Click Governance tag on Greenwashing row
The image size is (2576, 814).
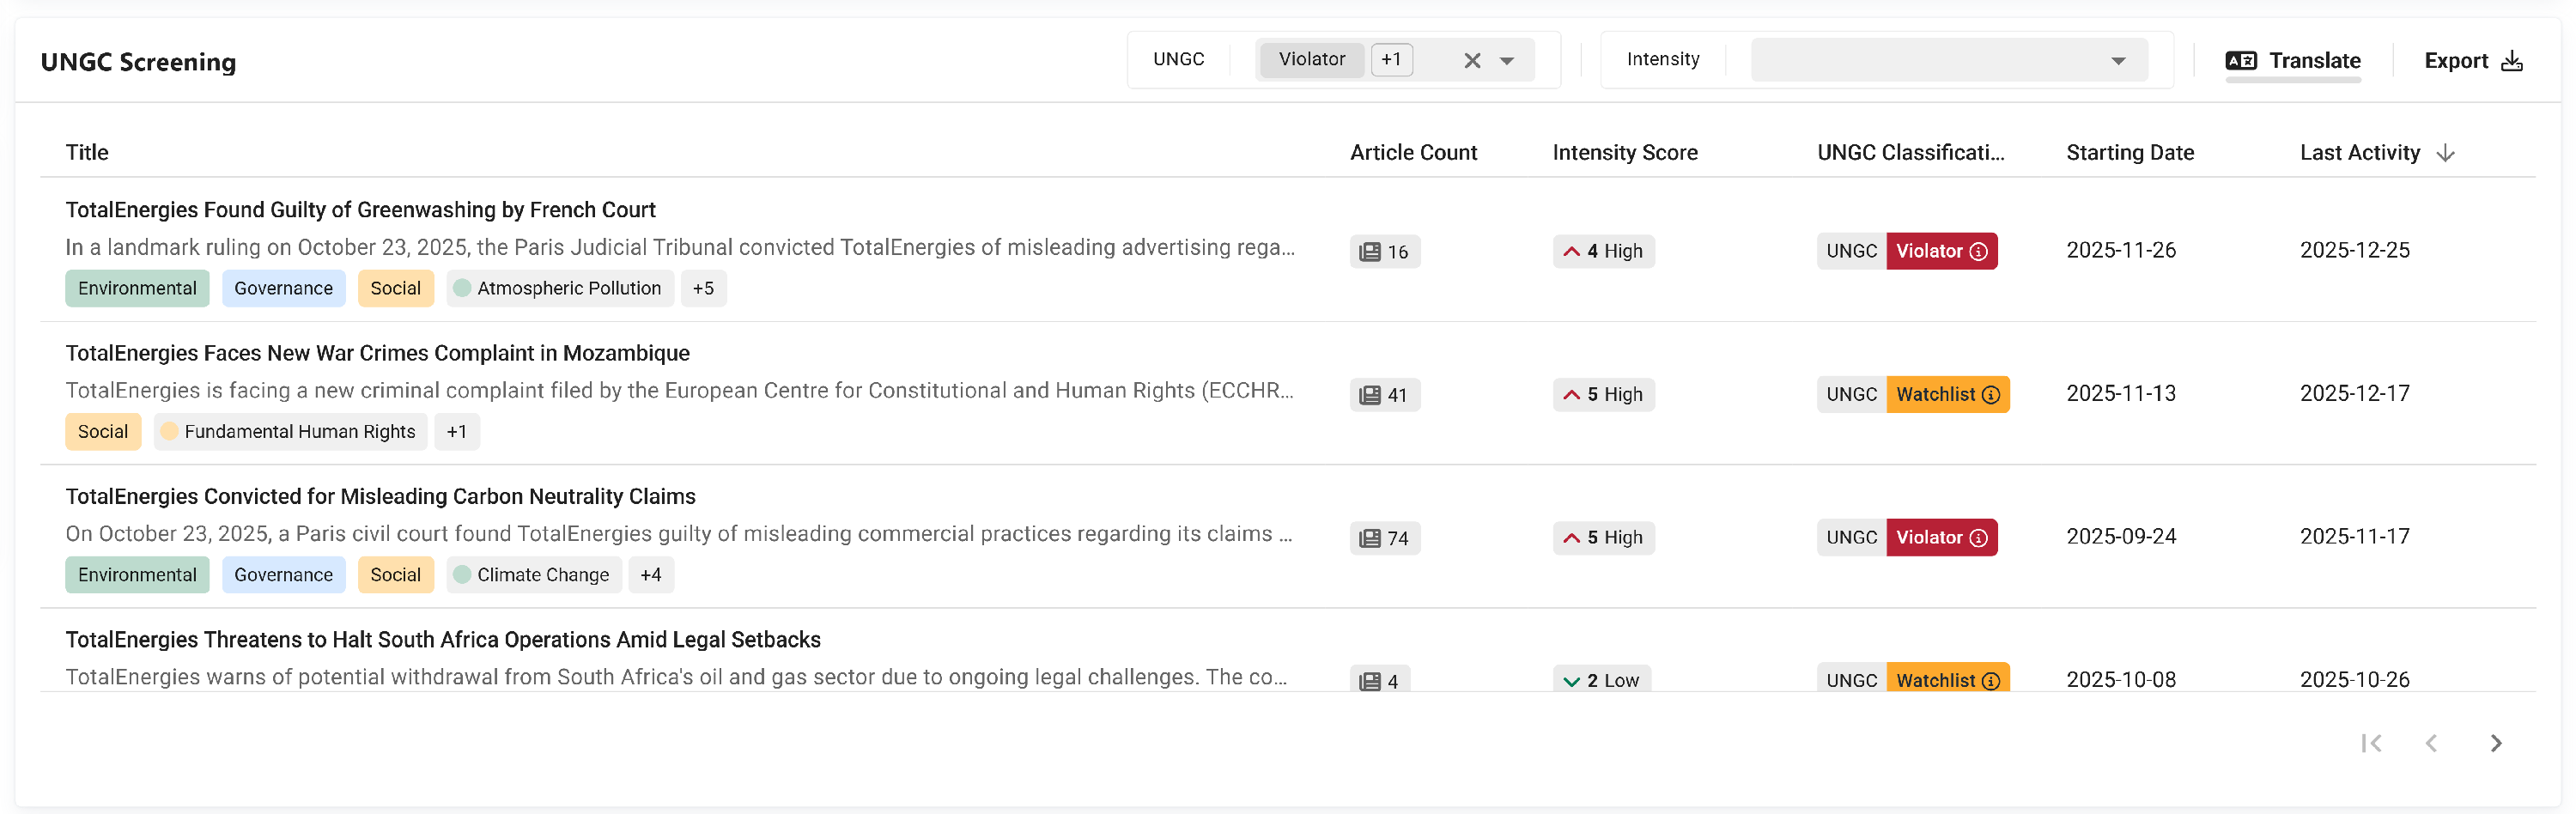[283, 288]
